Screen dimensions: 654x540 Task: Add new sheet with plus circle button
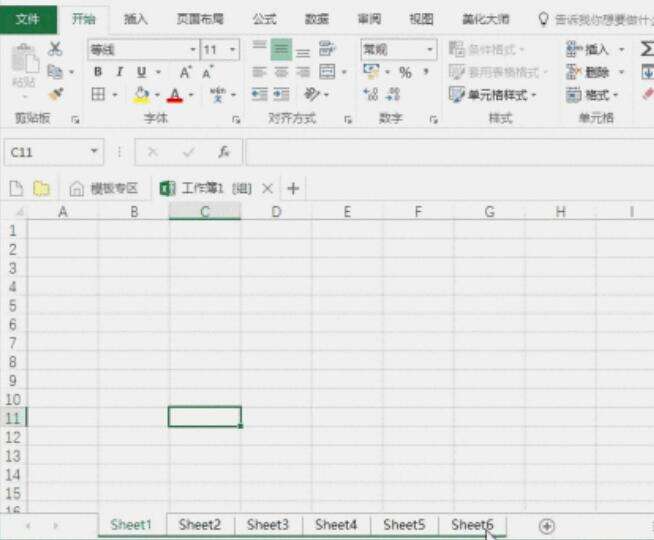(547, 526)
